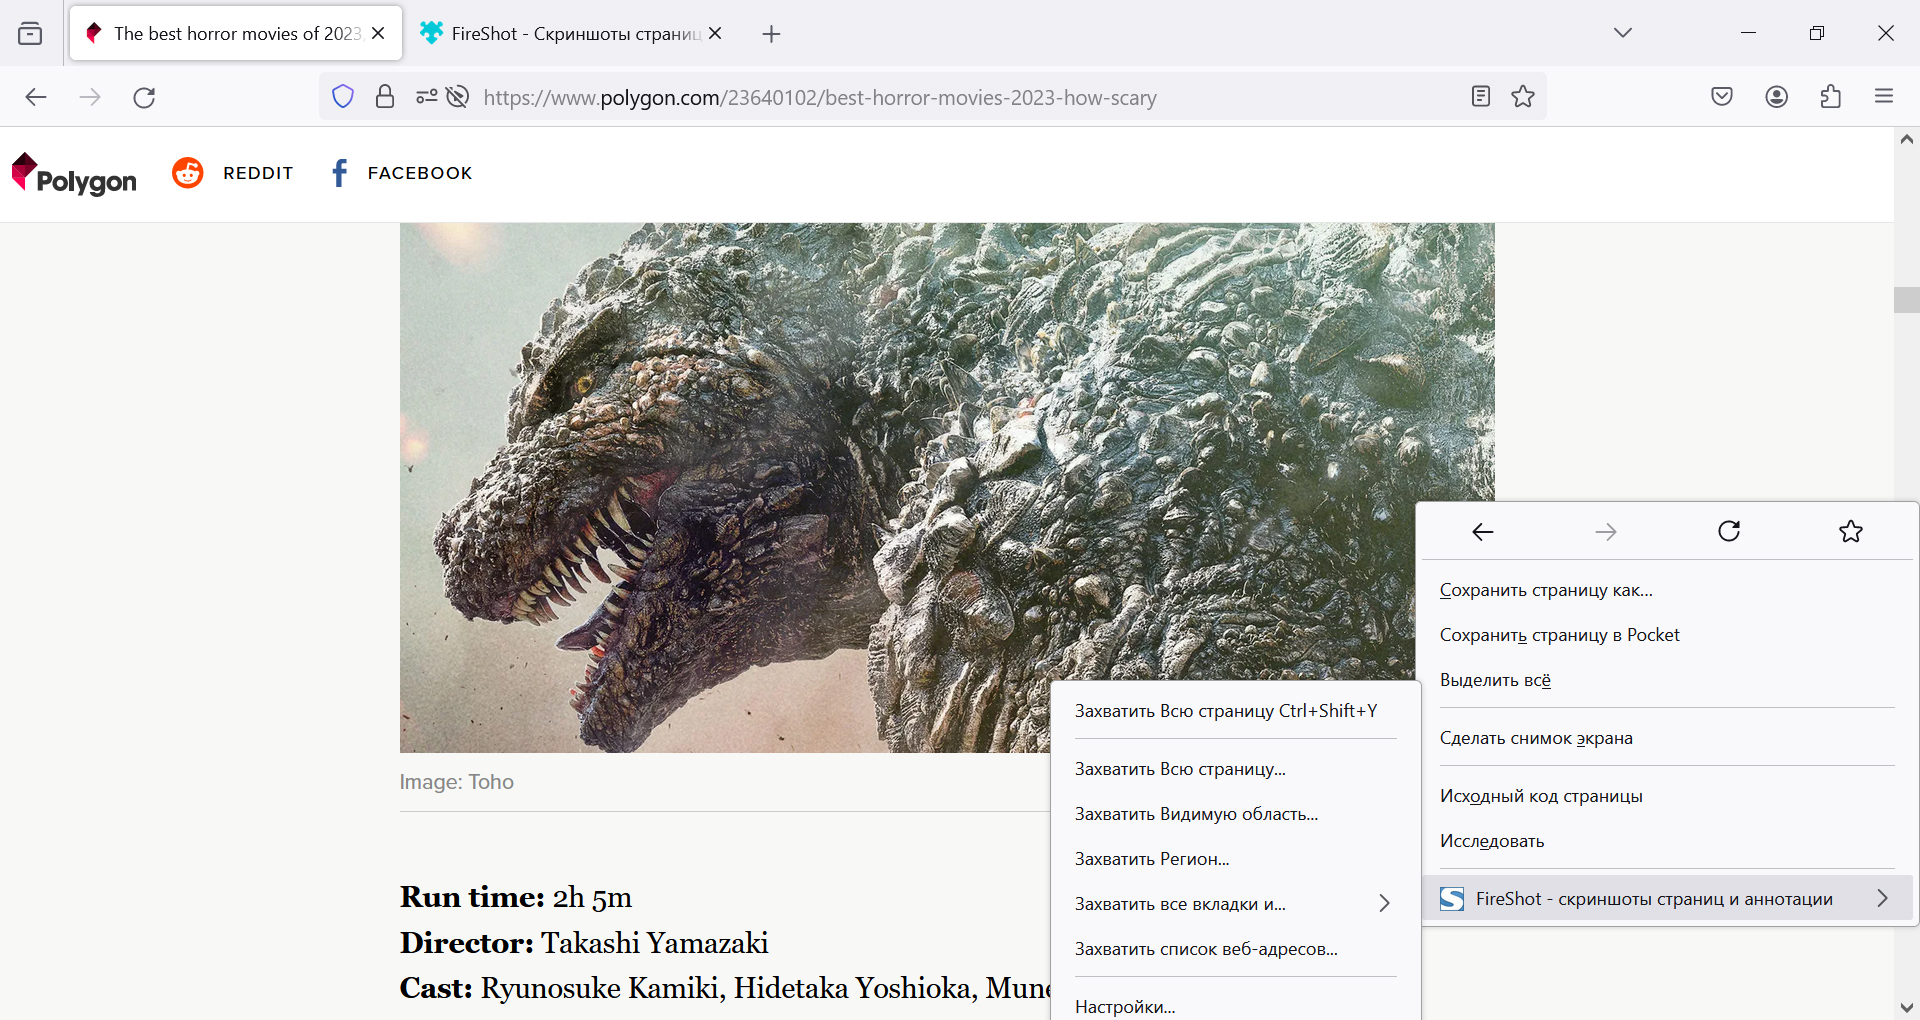Choose Исследовать in context menu
1920x1020 pixels.
click(x=1667, y=841)
